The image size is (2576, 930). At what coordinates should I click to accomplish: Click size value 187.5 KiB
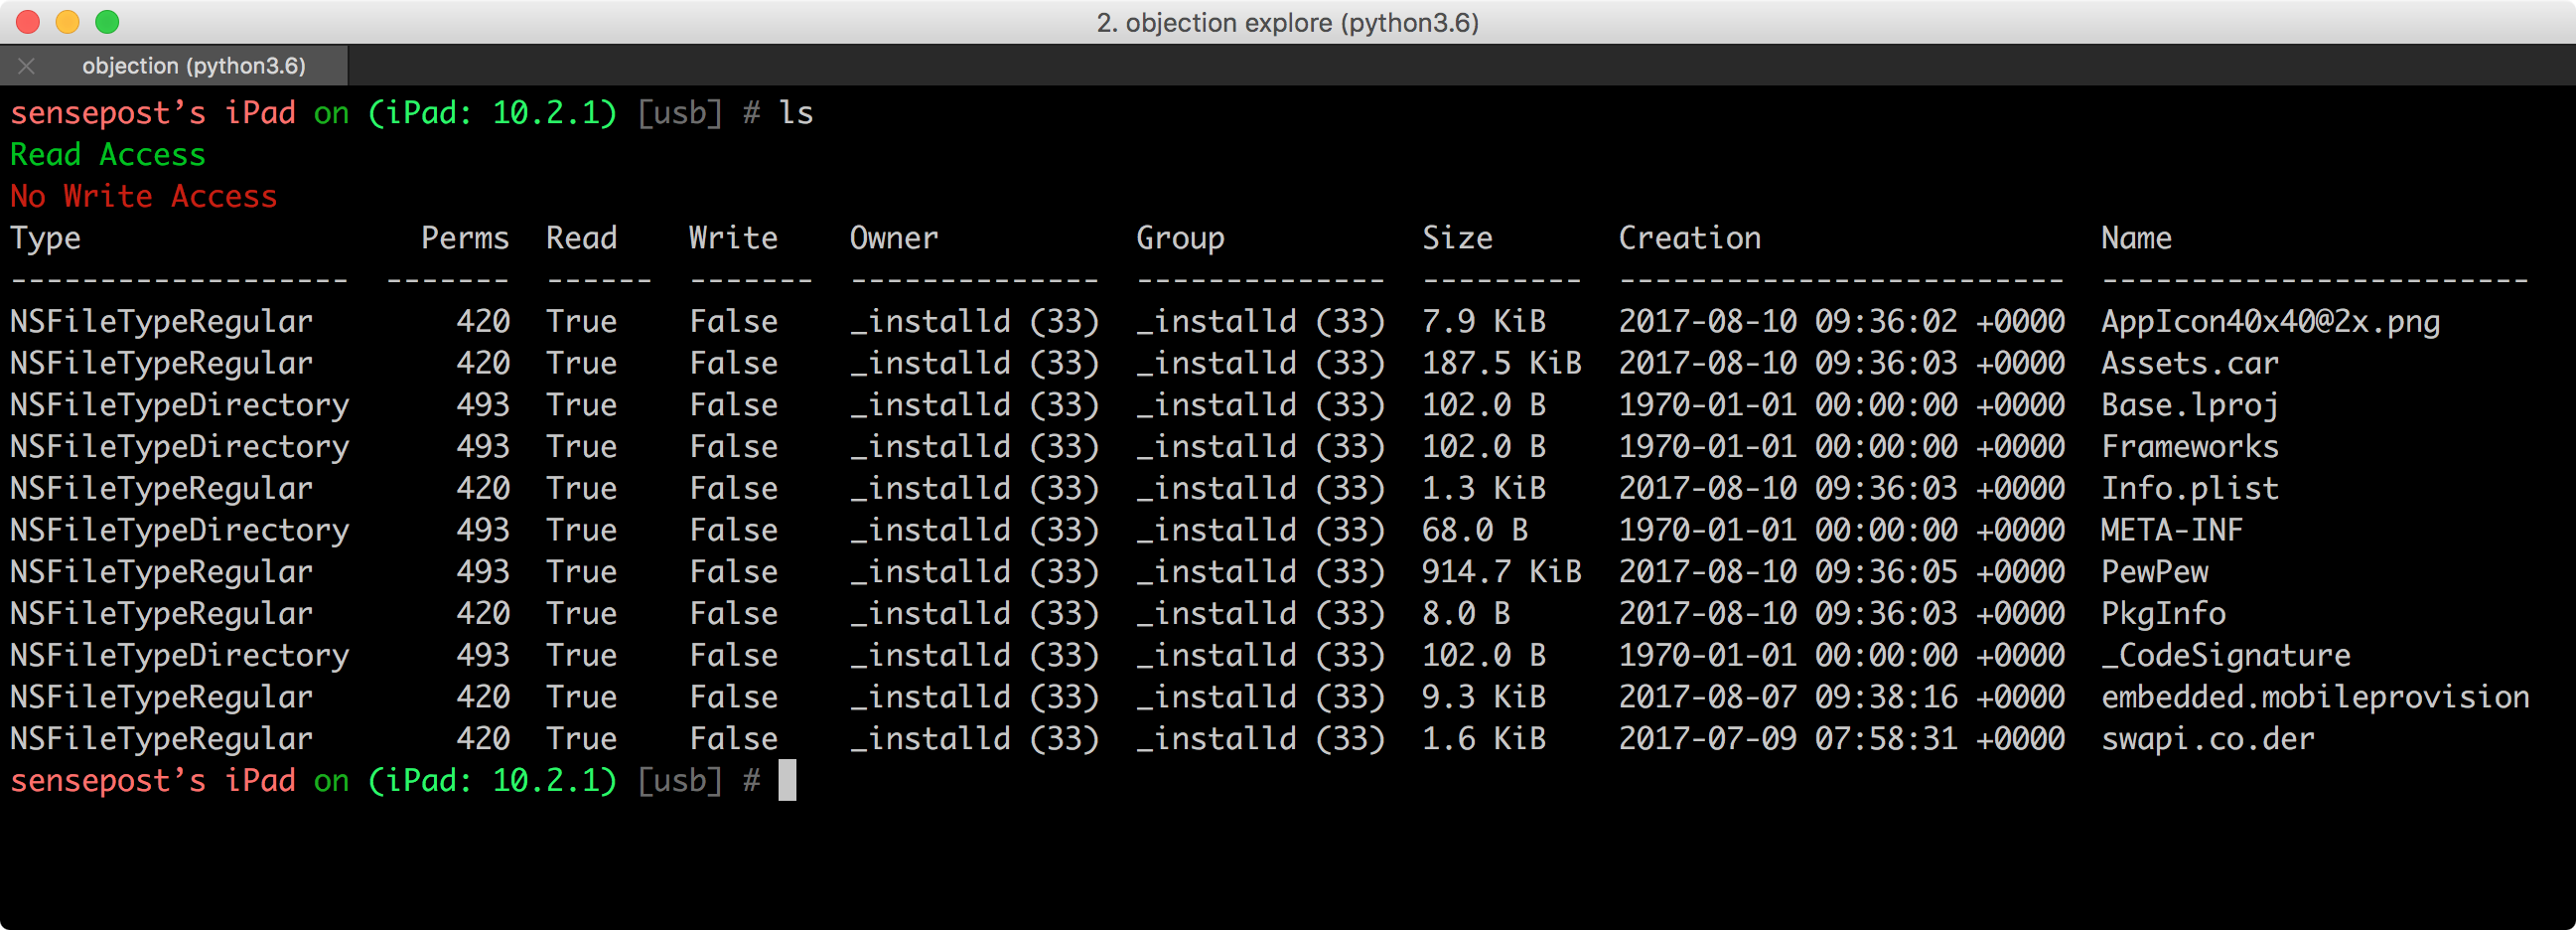tap(1502, 363)
